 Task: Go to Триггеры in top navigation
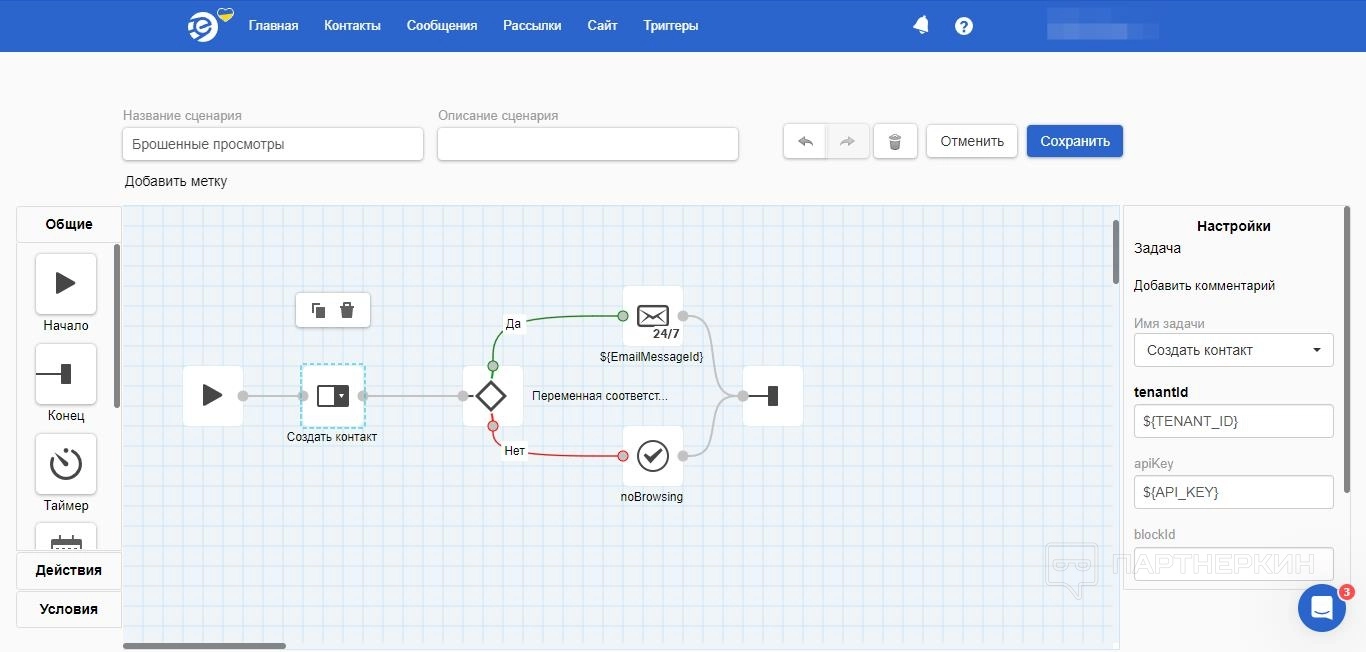pyautogui.click(x=671, y=26)
